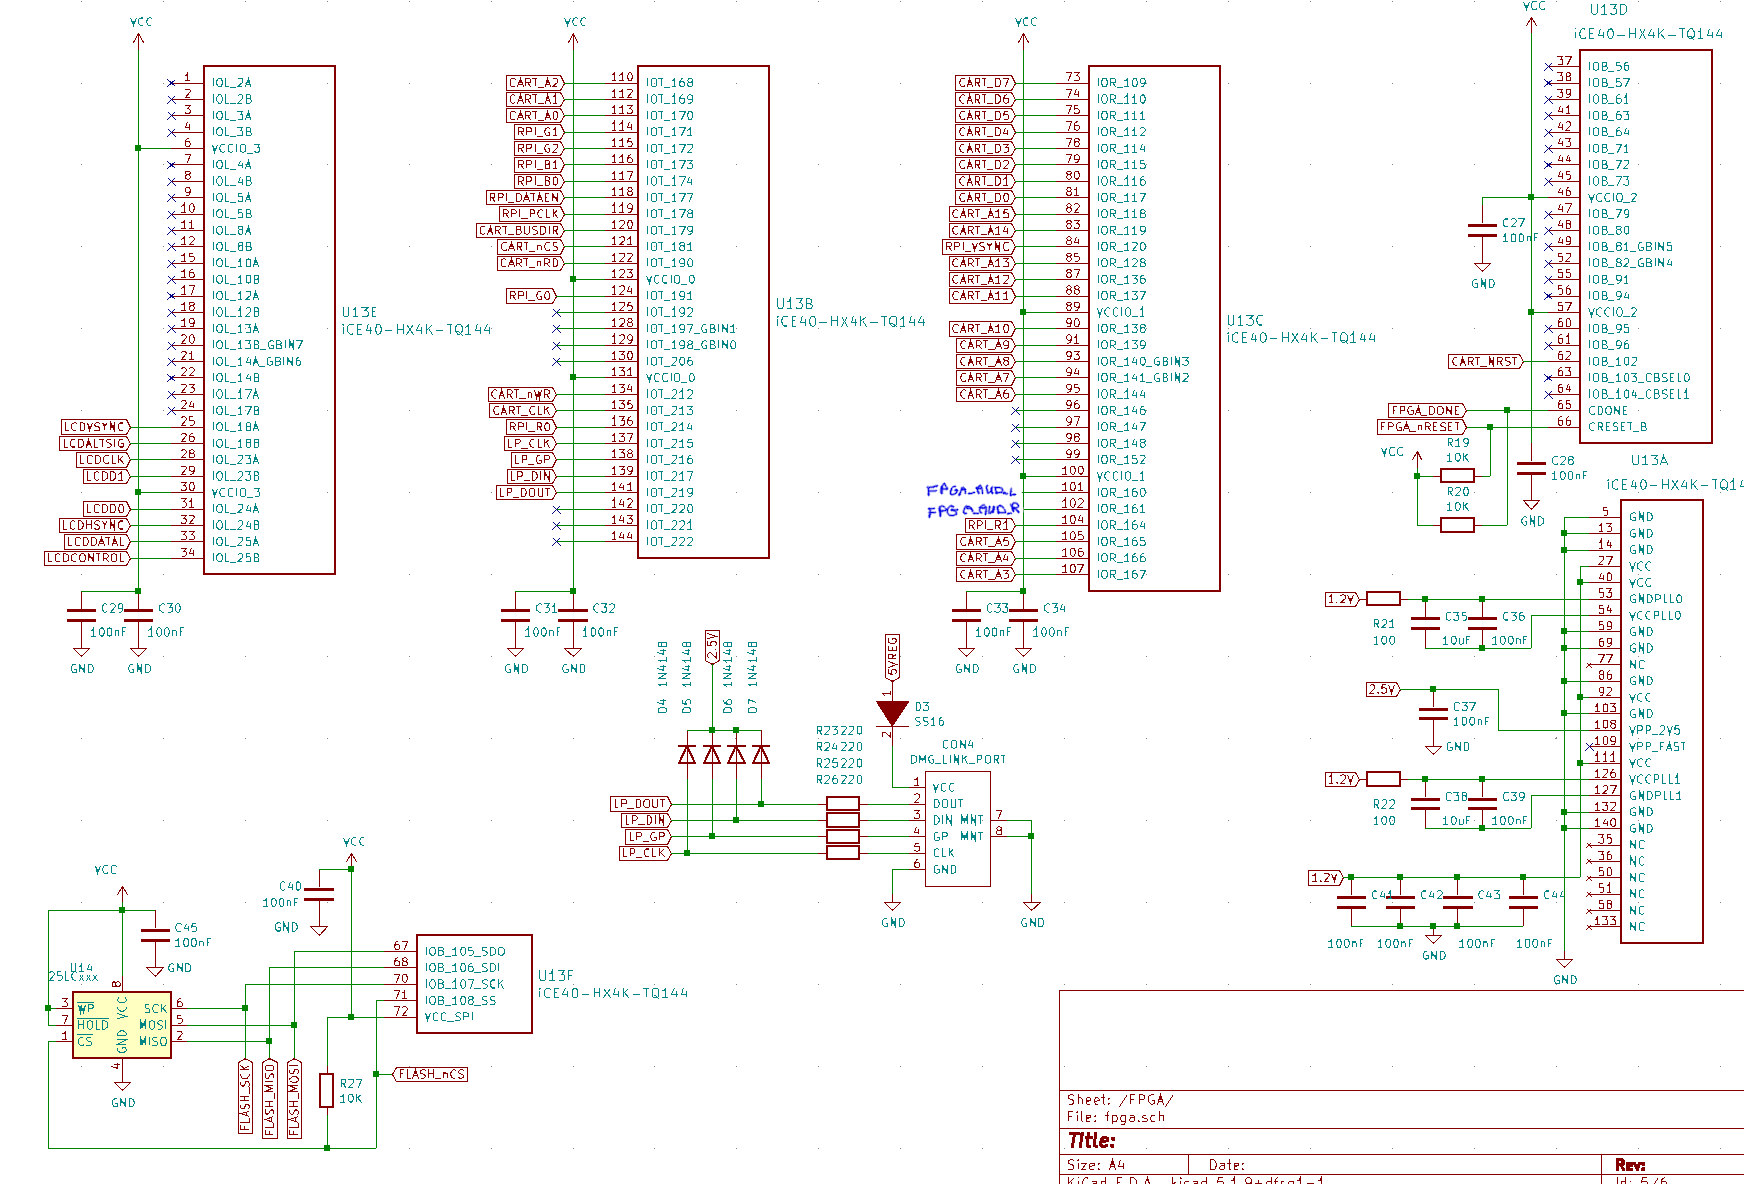The width and height of the screenshot is (1744, 1184).
Task: Select the CON4 DMG_LINK_PORT connector body
Action: [957, 829]
